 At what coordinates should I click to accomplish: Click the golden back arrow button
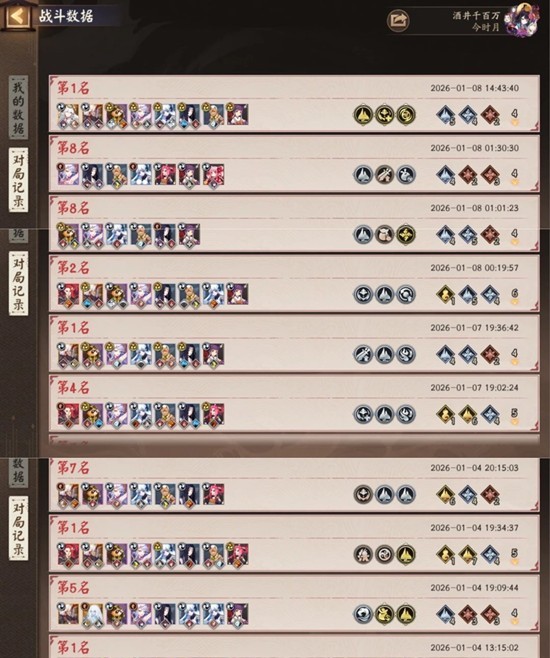coord(17,16)
